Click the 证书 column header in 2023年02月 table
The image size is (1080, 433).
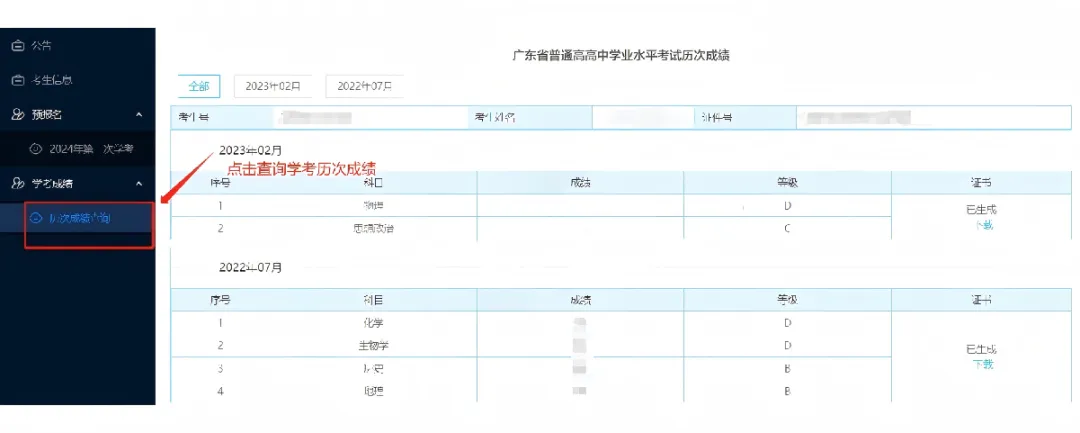coord(982,182)
